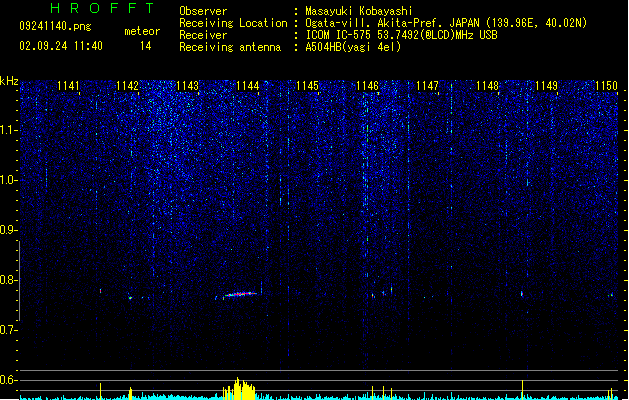Click the meteor label
Viewport: 629px width, 400px height.
tap(142, 31)
